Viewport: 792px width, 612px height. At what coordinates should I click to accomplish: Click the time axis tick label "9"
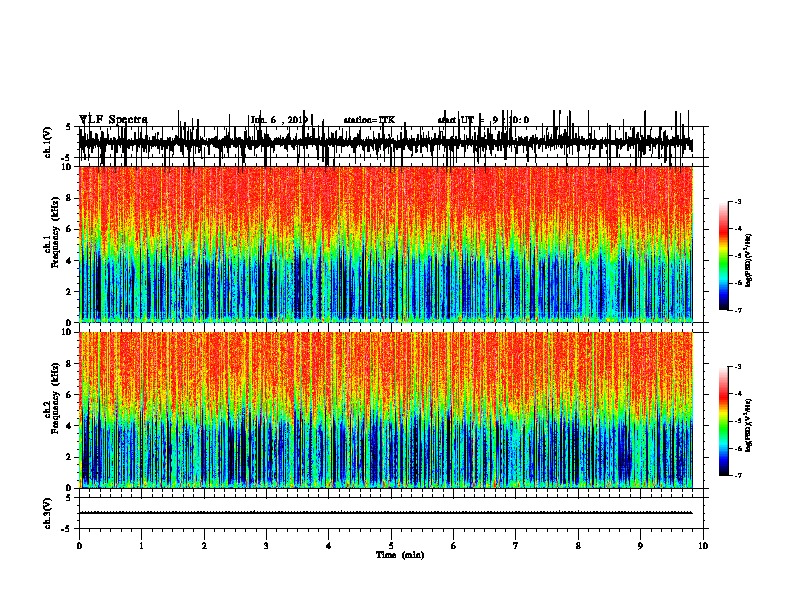(x=640, y=546)
